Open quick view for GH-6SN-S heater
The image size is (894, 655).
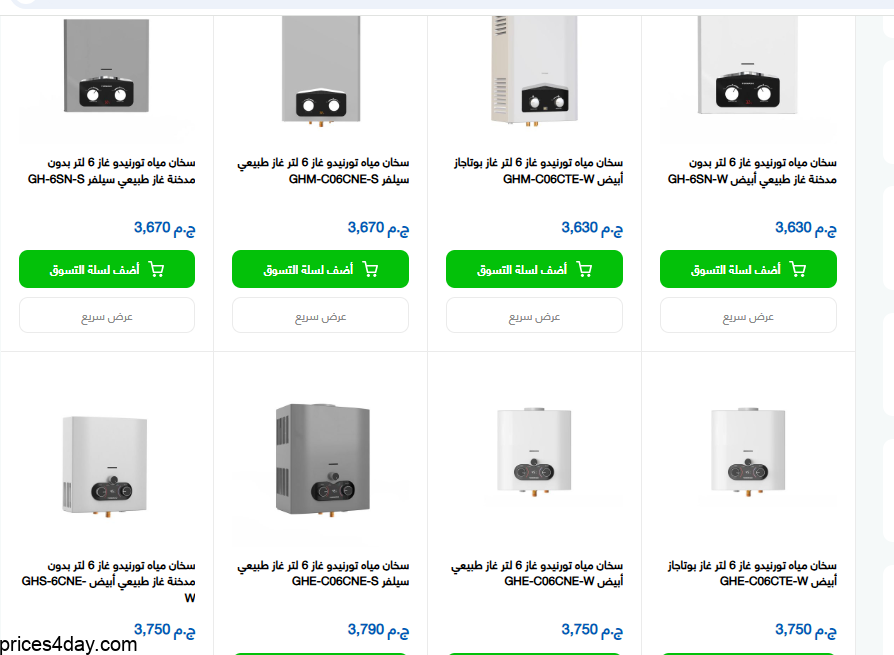point(107,315)
